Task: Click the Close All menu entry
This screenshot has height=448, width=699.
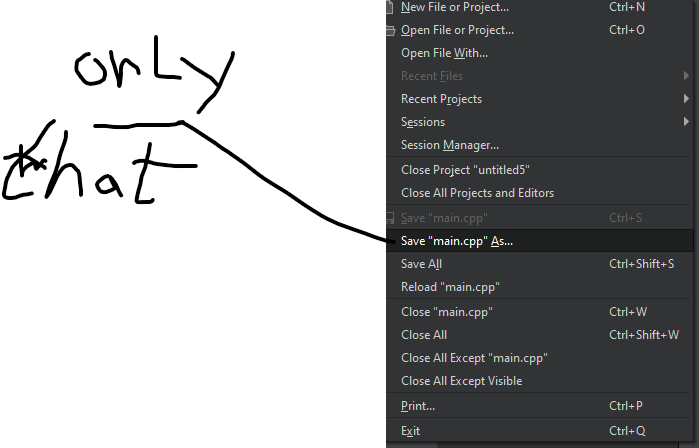Action: [424, 335]
